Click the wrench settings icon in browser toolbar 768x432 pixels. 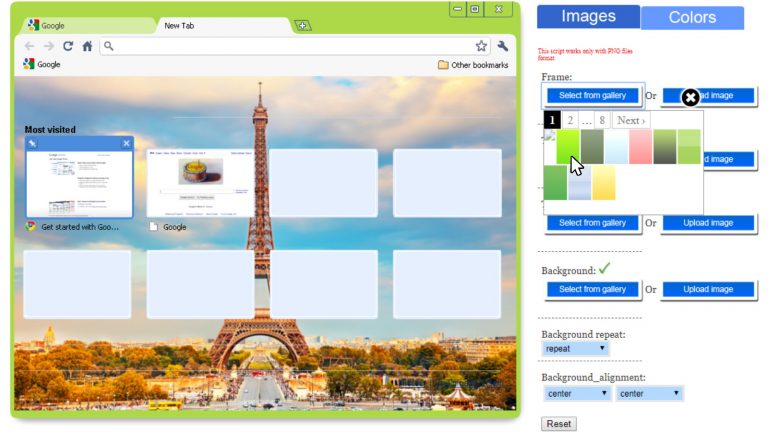[x=502, y=46]
